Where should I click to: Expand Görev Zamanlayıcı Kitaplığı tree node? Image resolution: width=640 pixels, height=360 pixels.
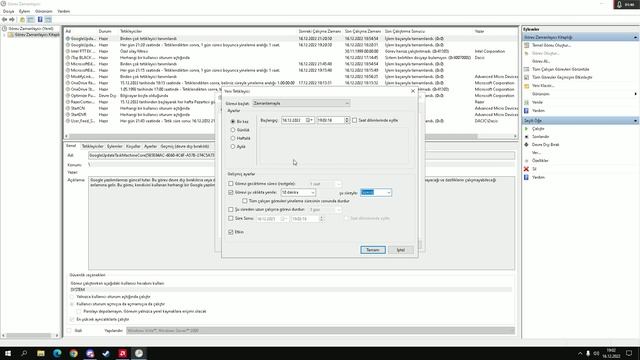point(4,35)
